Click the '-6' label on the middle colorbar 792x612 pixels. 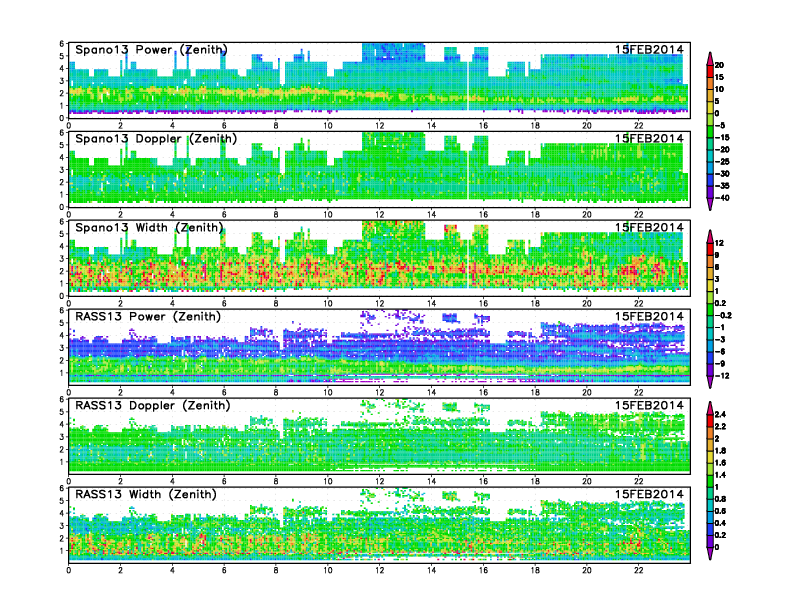(720, 351)
